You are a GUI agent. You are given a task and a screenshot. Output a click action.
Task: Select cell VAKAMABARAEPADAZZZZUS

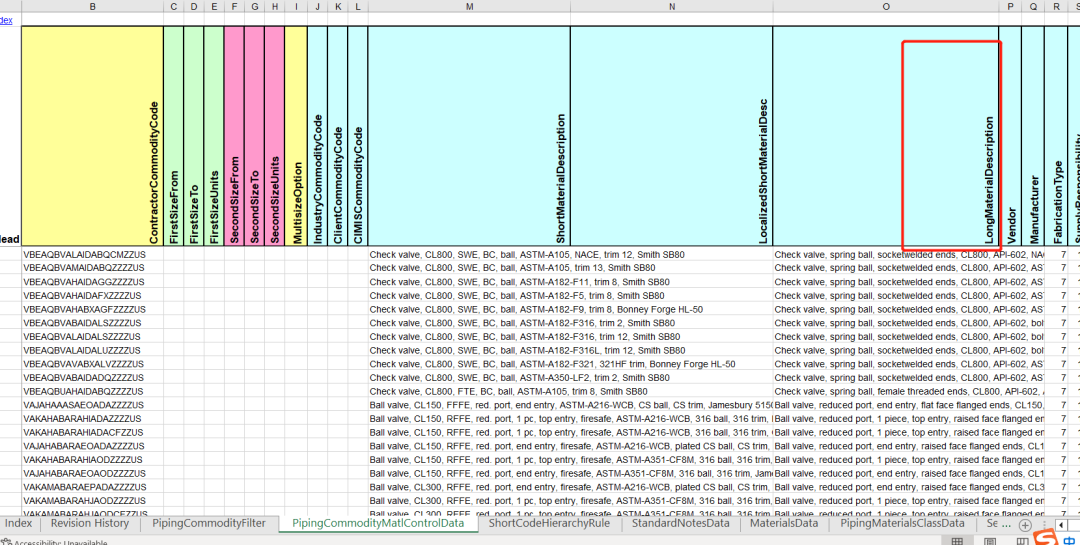tap(92, 487)
